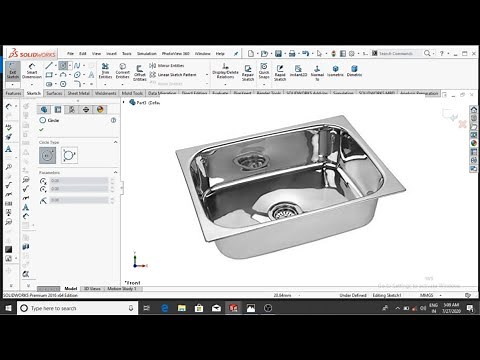Open the Insert menu
Screen dimensions: 480x360
111,53
